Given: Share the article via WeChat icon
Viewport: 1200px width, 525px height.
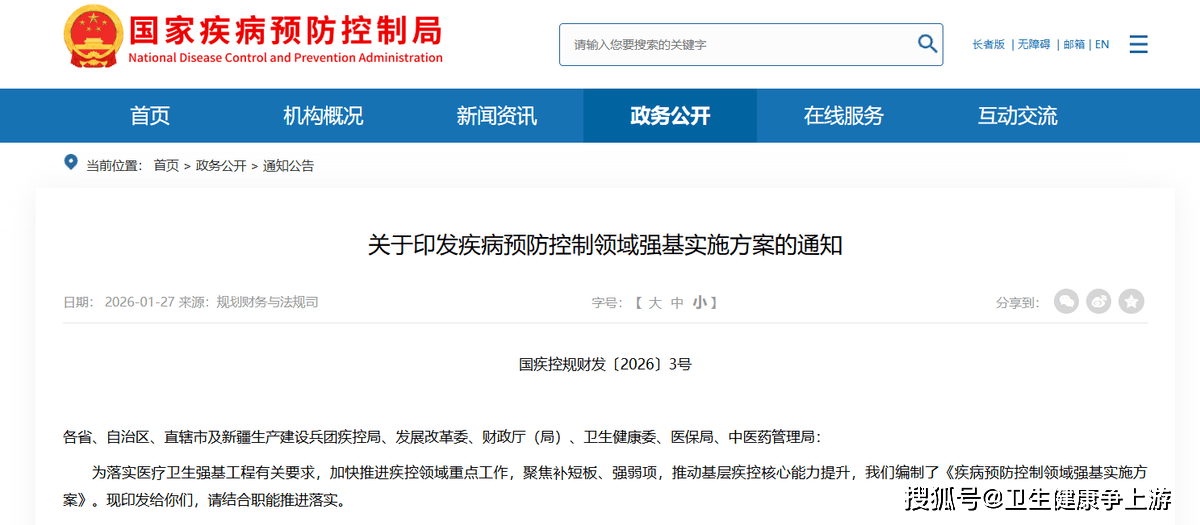Looking at the screenshot, I should 1066,301.
